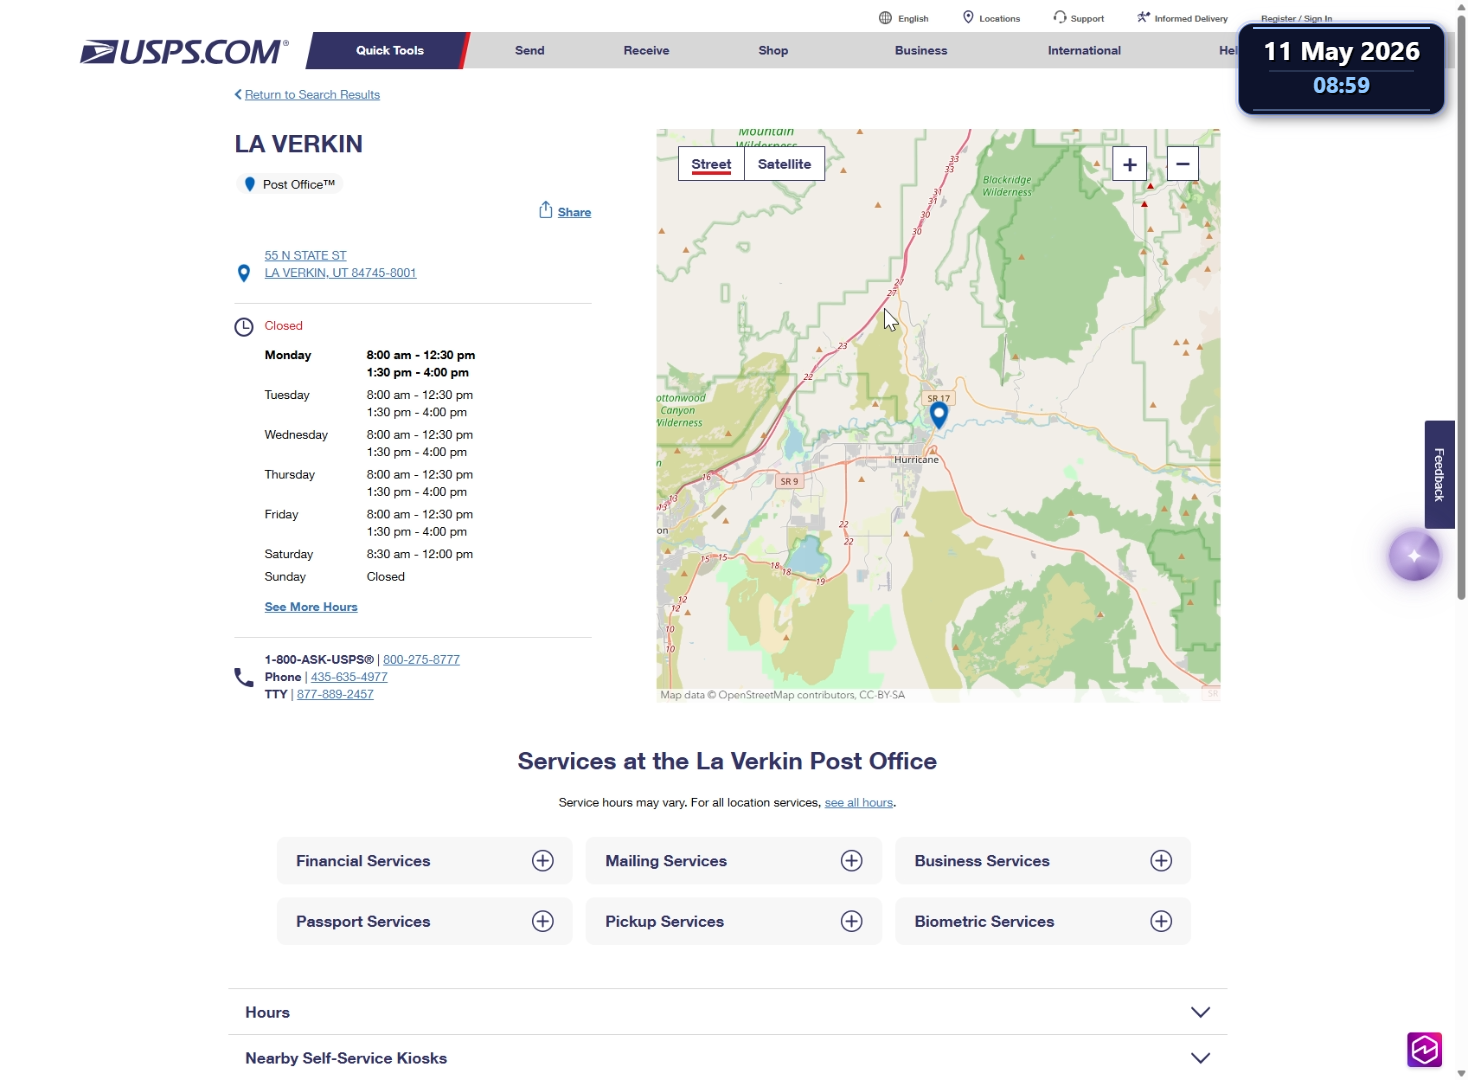1468x1080 pixels.
Task: Open the Business menu
Action: pos(921,51)
